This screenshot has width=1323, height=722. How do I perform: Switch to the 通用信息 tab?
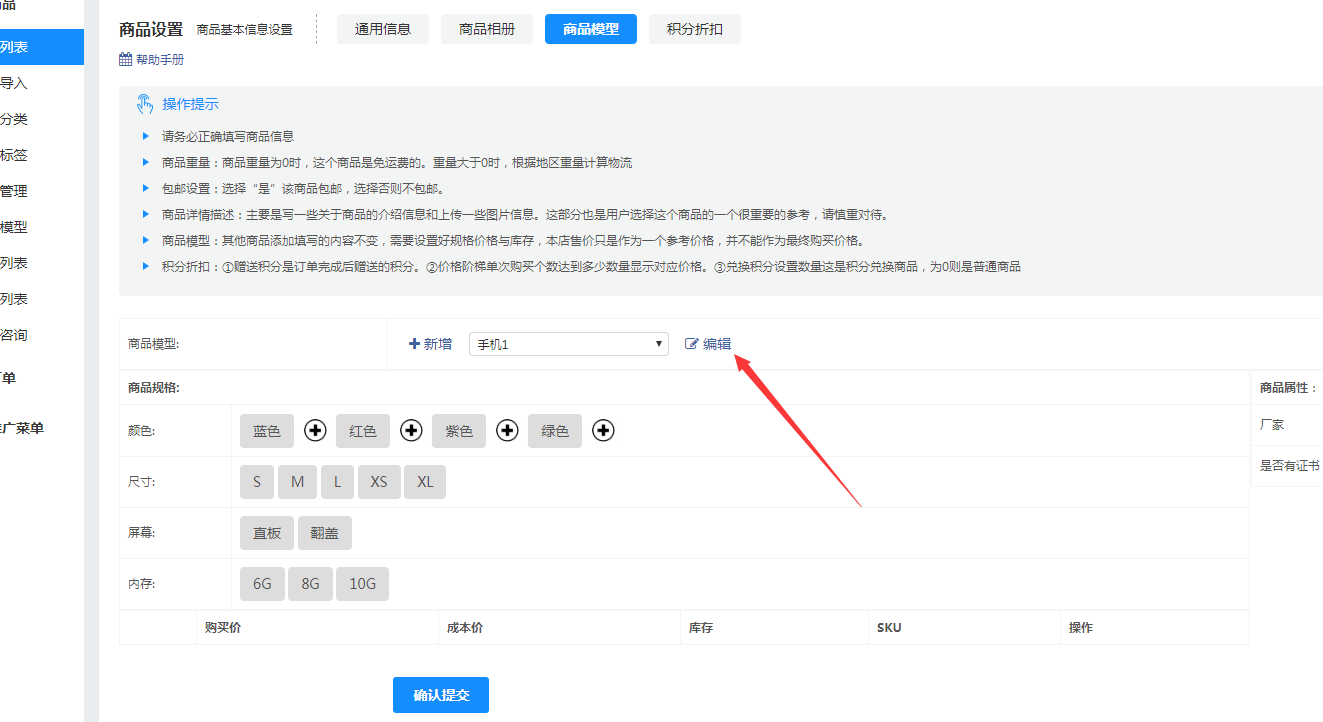click(382, 28)
